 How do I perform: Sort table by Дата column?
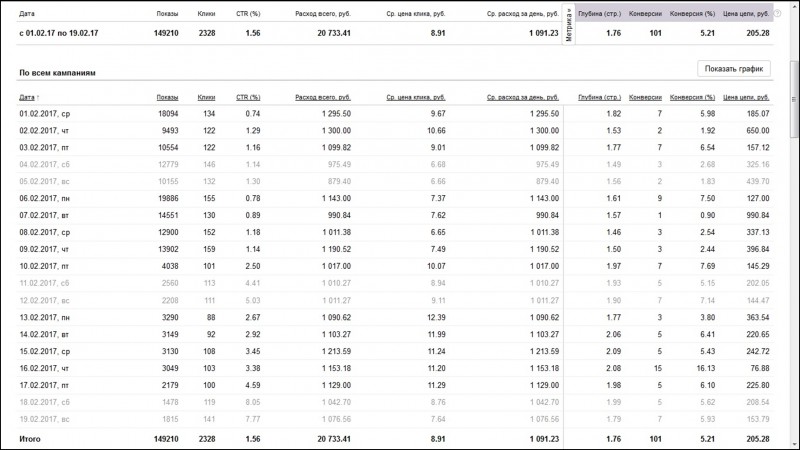pyautogui.click(x=27, y=97)
